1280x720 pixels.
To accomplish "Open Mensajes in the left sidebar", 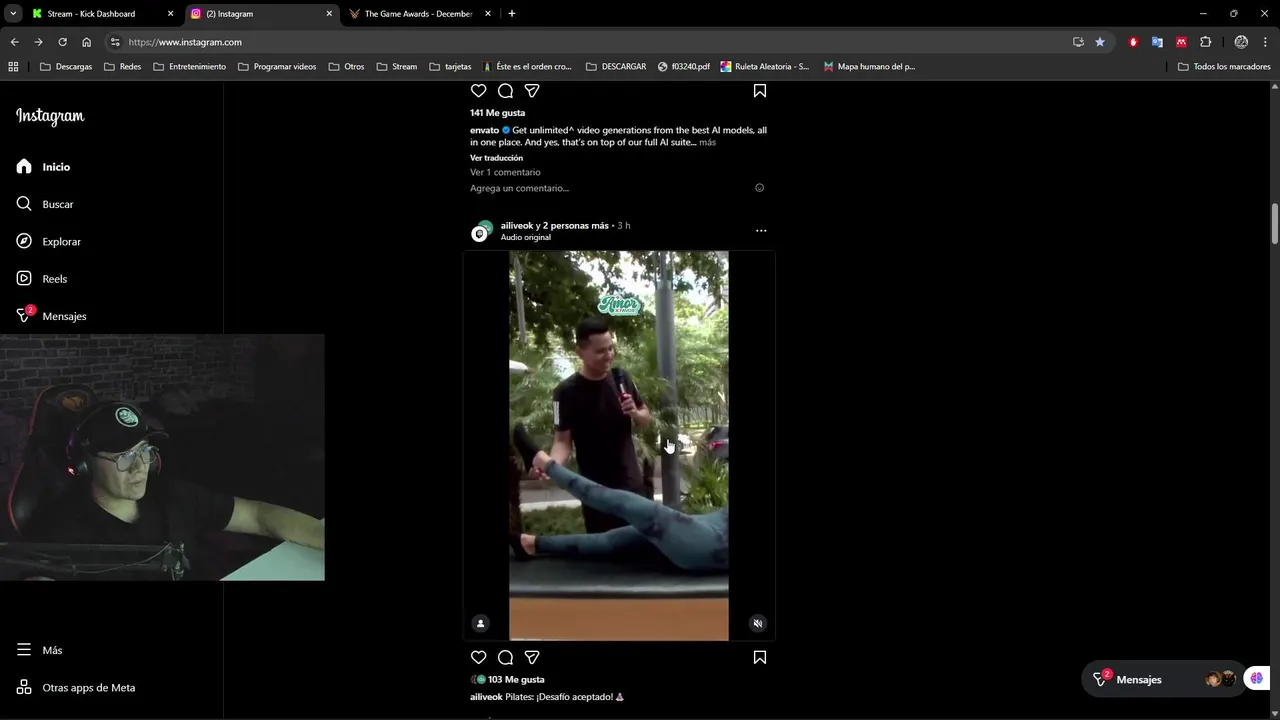I will [x=51, y=316].
